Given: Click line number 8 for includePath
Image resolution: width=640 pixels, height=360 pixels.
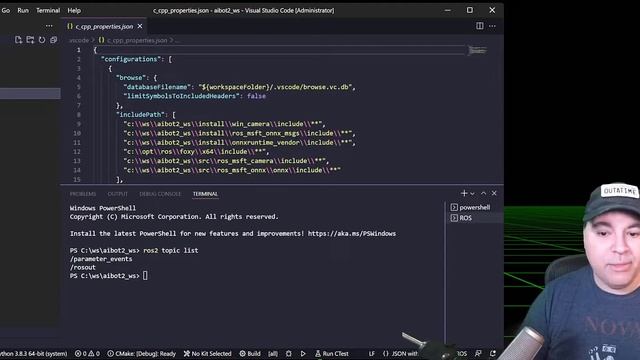Looking at the screenshot, I should tap(78, 115).
